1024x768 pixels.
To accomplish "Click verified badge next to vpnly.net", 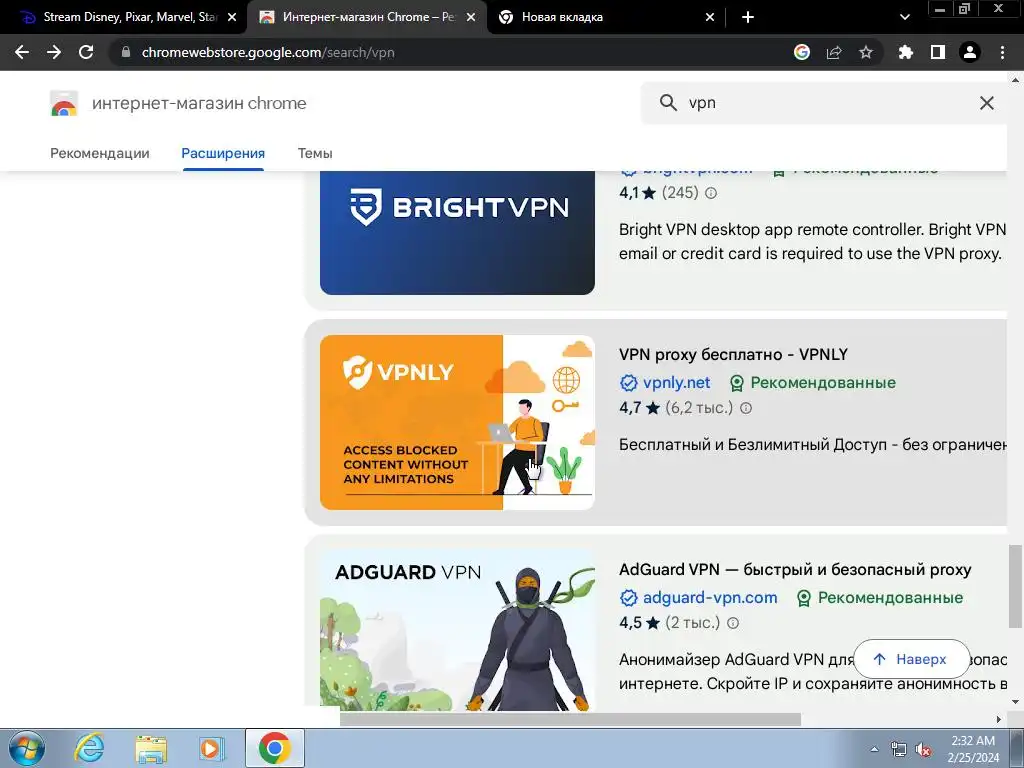I will pos(628,383).
